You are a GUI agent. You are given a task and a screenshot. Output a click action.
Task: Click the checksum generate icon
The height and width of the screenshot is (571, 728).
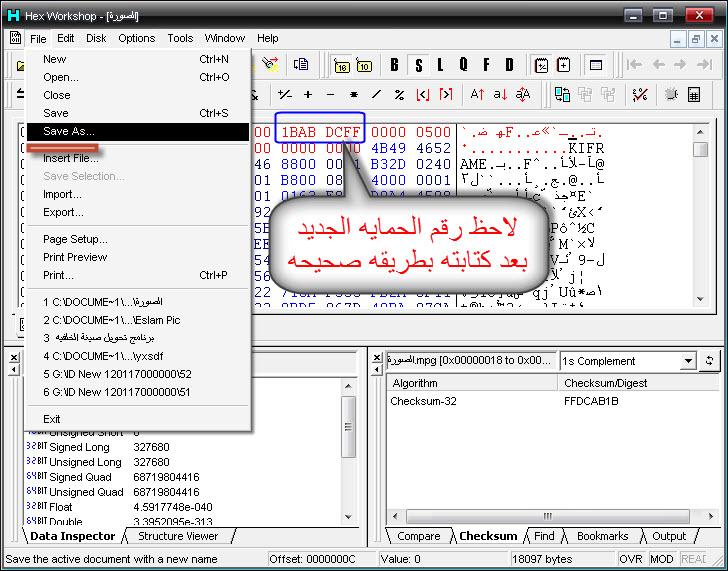tap(640, 95)
